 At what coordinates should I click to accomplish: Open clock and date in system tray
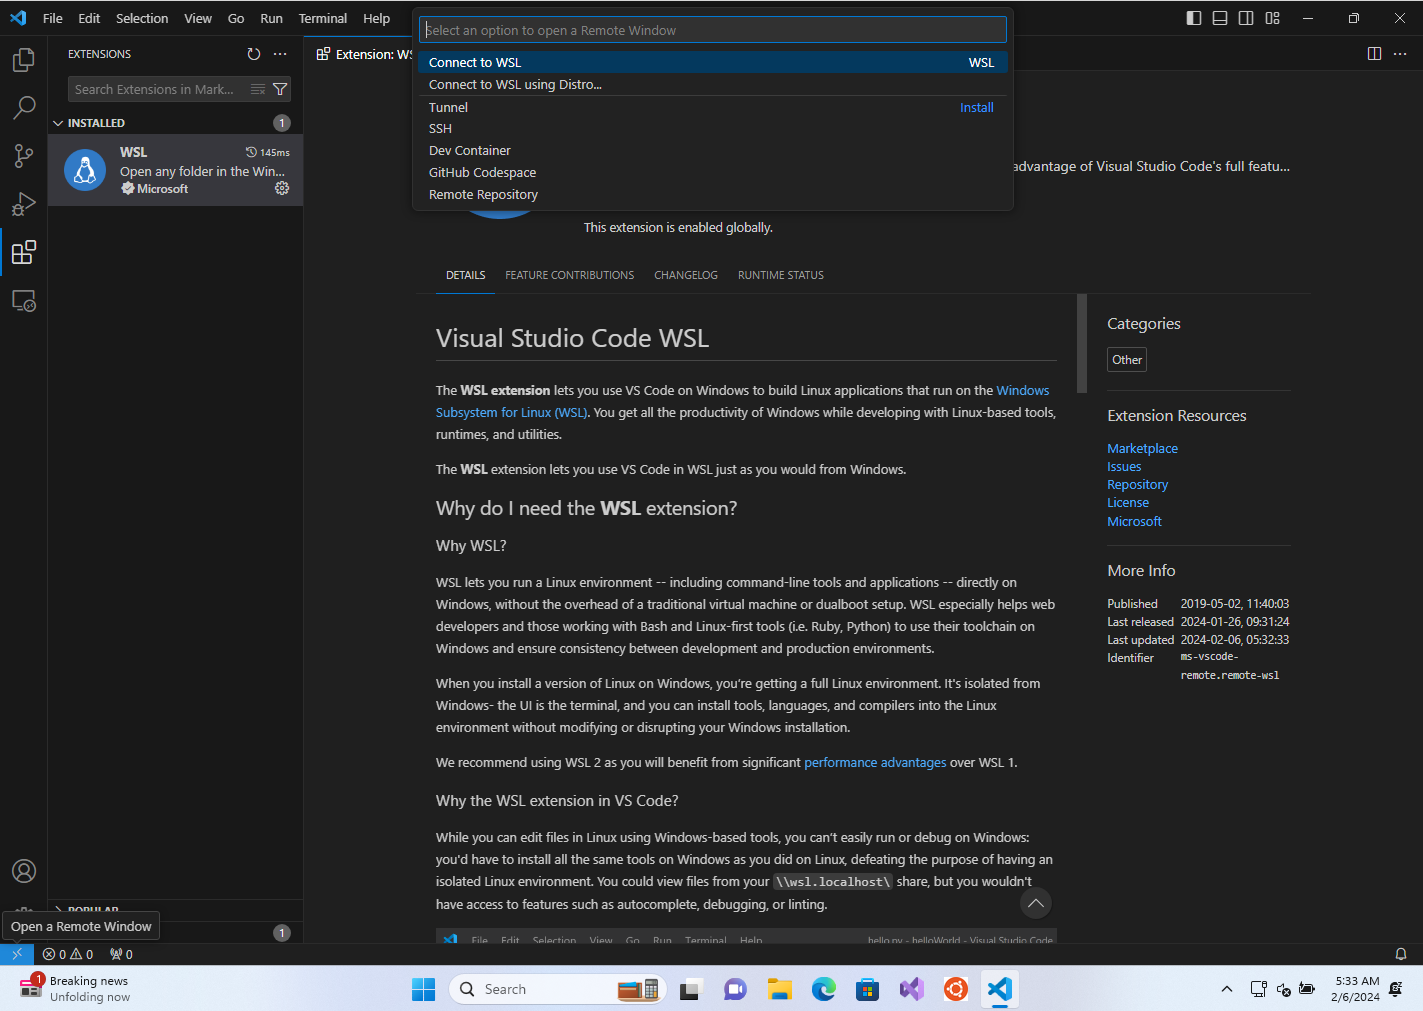[x=1355, y=989]
